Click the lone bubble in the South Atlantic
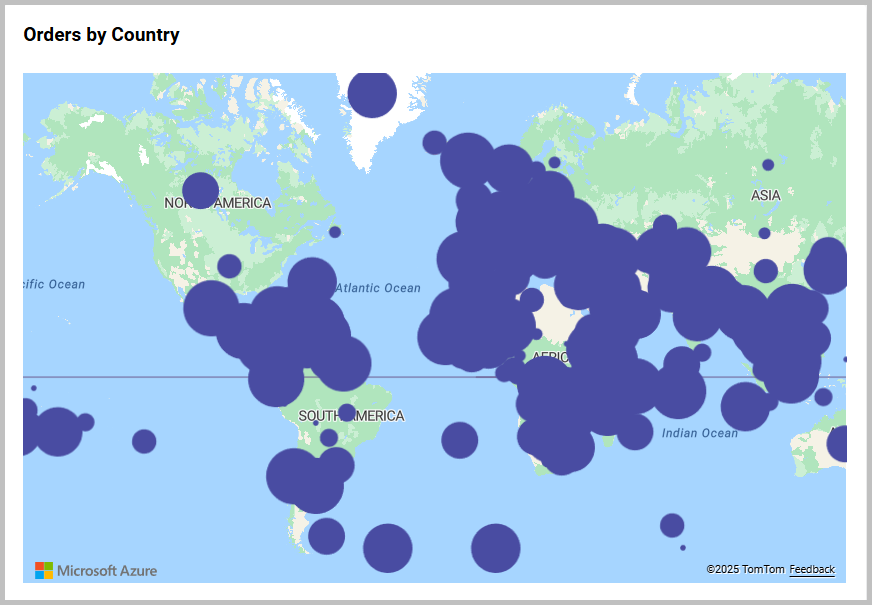This screenshot has width=872, height=605. click(x=459, y=440)
